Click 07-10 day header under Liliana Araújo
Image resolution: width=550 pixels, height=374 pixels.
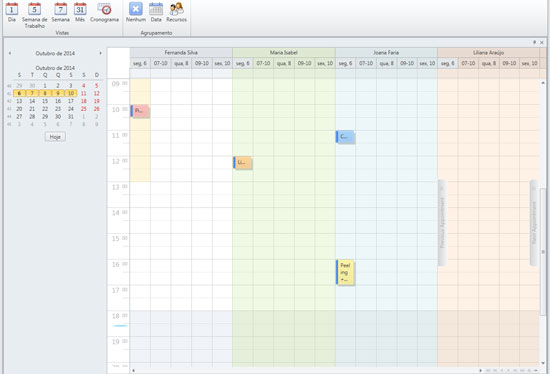coord(468,64)
